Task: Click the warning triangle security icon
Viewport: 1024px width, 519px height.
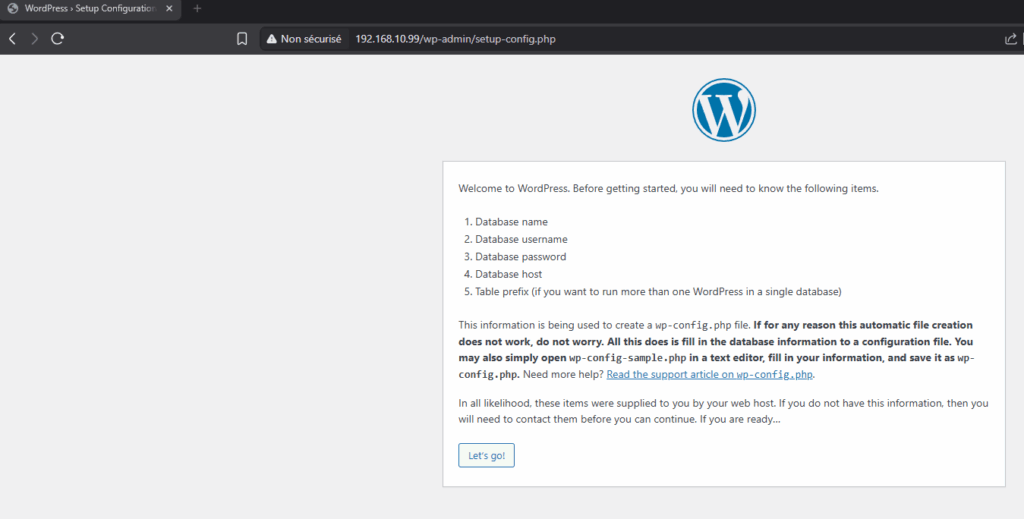Action: tap(270, 39)
